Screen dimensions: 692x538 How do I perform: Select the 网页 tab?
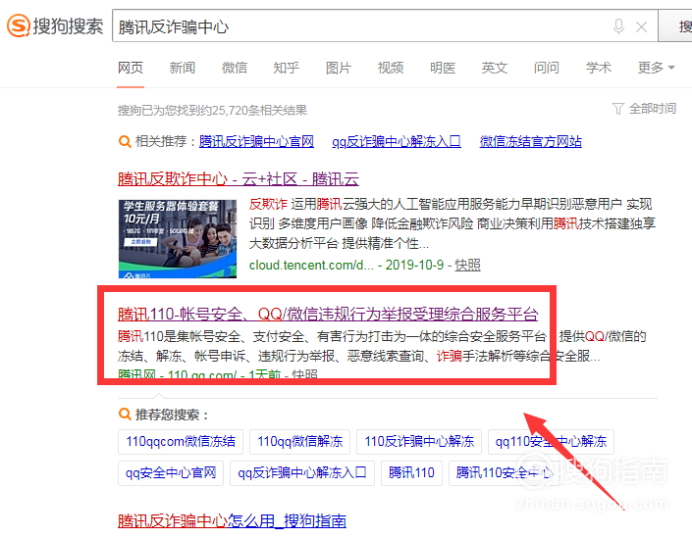point(131,68)
